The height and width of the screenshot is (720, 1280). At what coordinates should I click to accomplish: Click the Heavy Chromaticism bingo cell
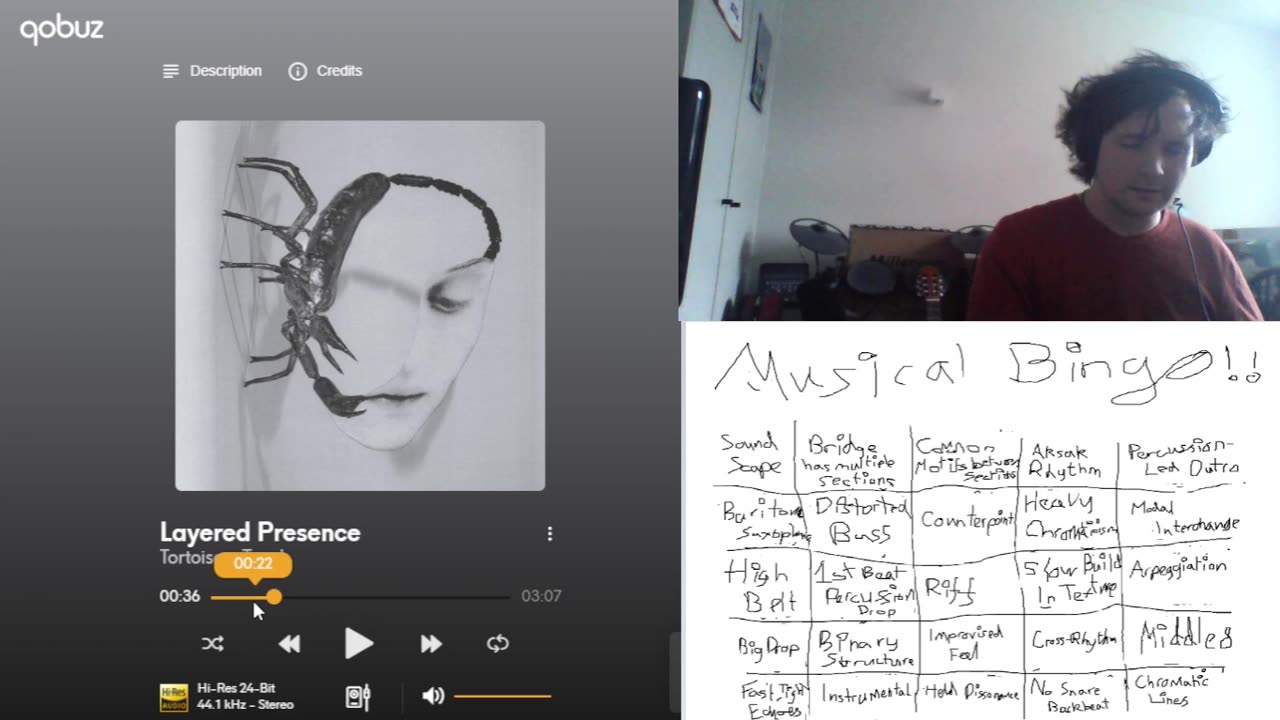(x=1070, y=517)
